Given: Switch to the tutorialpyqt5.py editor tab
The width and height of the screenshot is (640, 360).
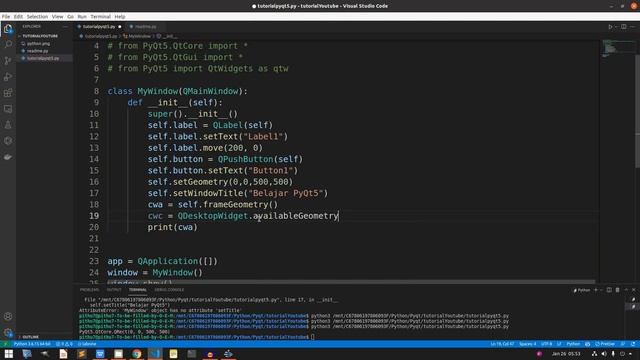Looking at the screenshot, I should (99, 27).
